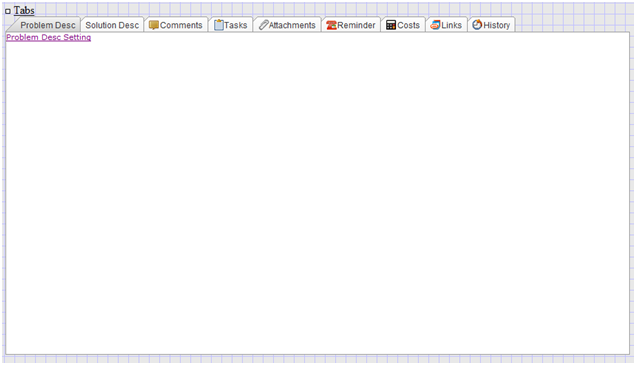The height and width of the screenshot is (365, 636).
Task: Open the Tasks tab label
Action: pos(236,25)
